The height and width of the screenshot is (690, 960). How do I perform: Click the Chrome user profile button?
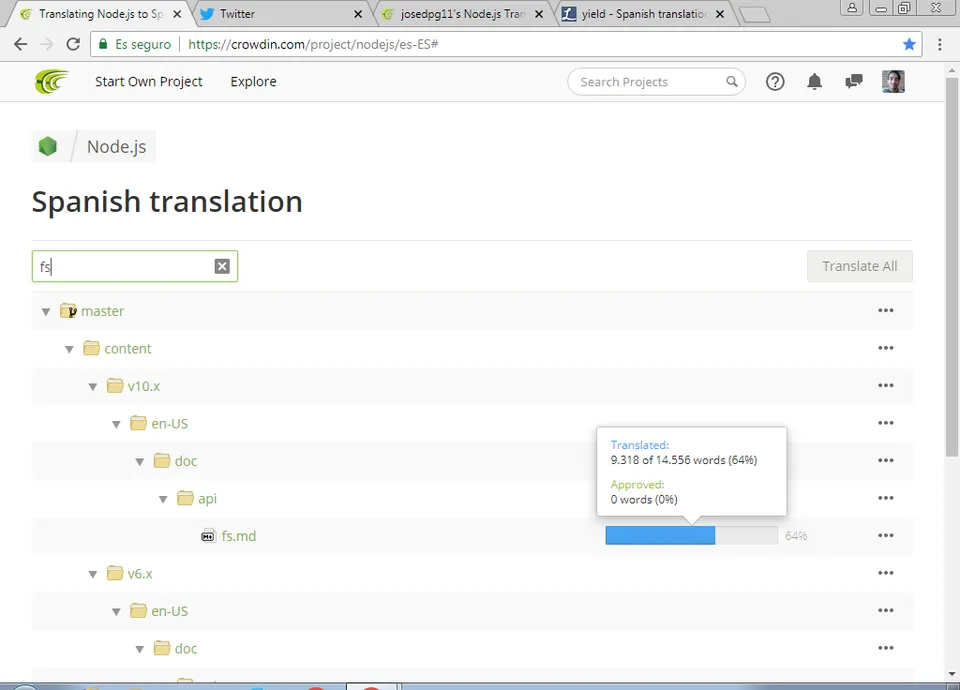852,8
